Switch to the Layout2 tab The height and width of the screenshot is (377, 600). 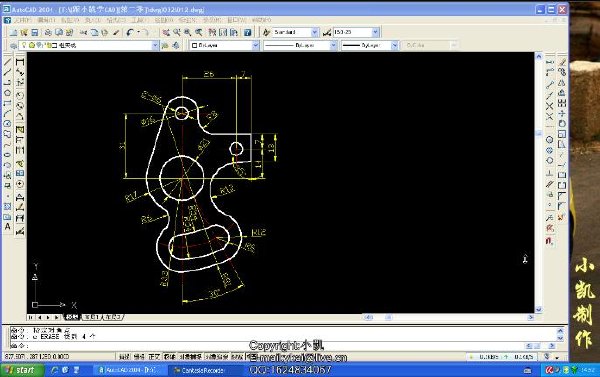(113, 317)
